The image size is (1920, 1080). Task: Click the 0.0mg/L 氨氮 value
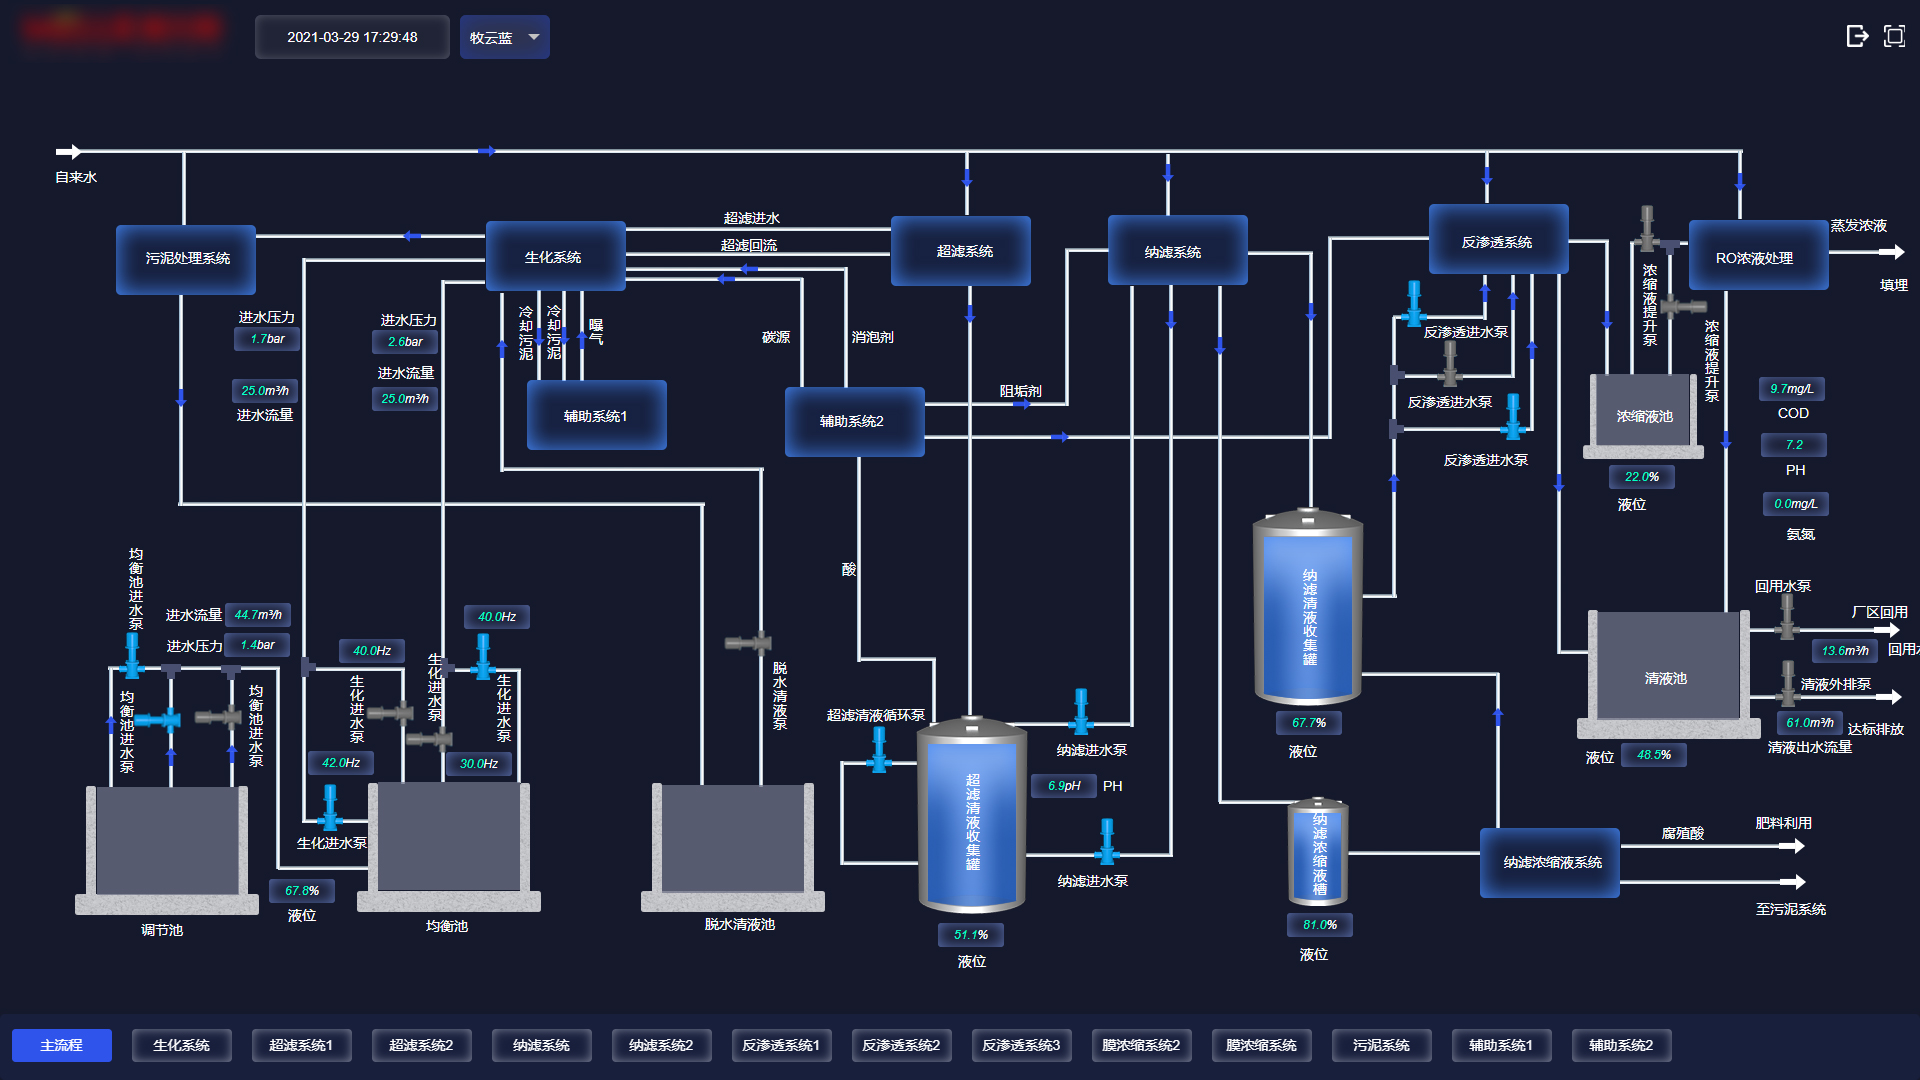(x=1795, y=504)
